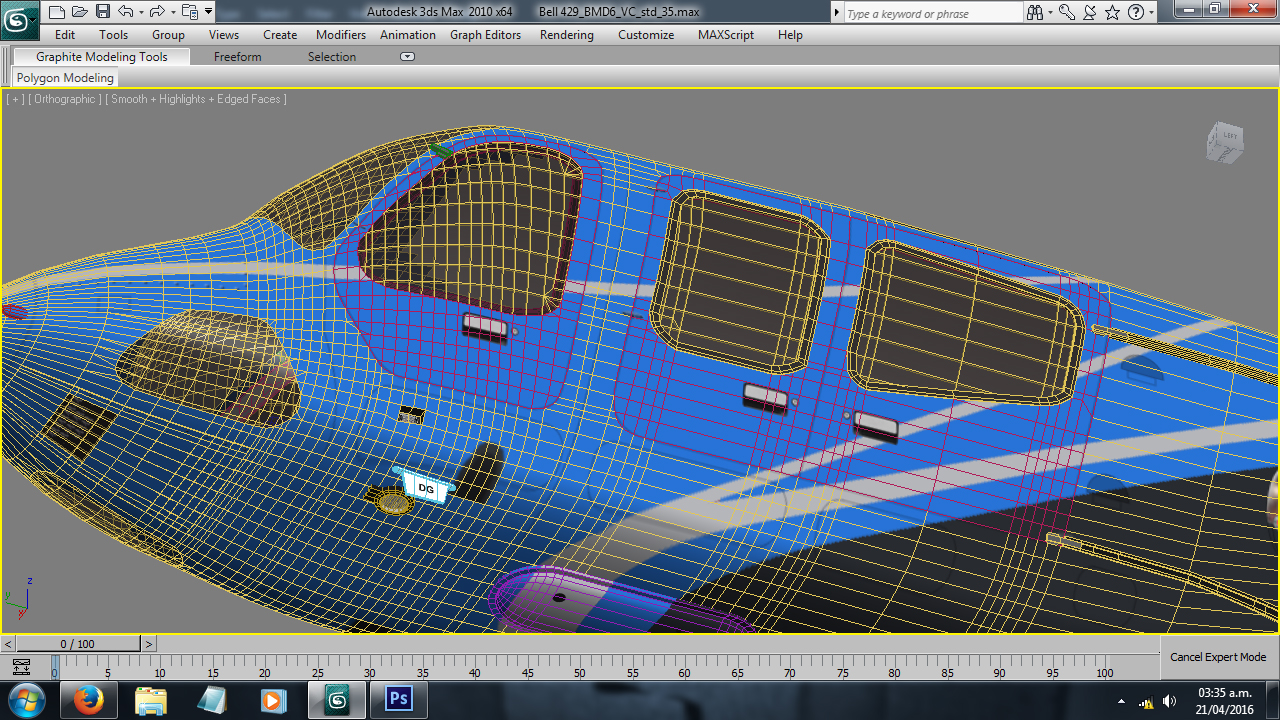Click frame 100 on the timeline ruler
This screenshot has width=1280, height=720.
(1105, 673)
